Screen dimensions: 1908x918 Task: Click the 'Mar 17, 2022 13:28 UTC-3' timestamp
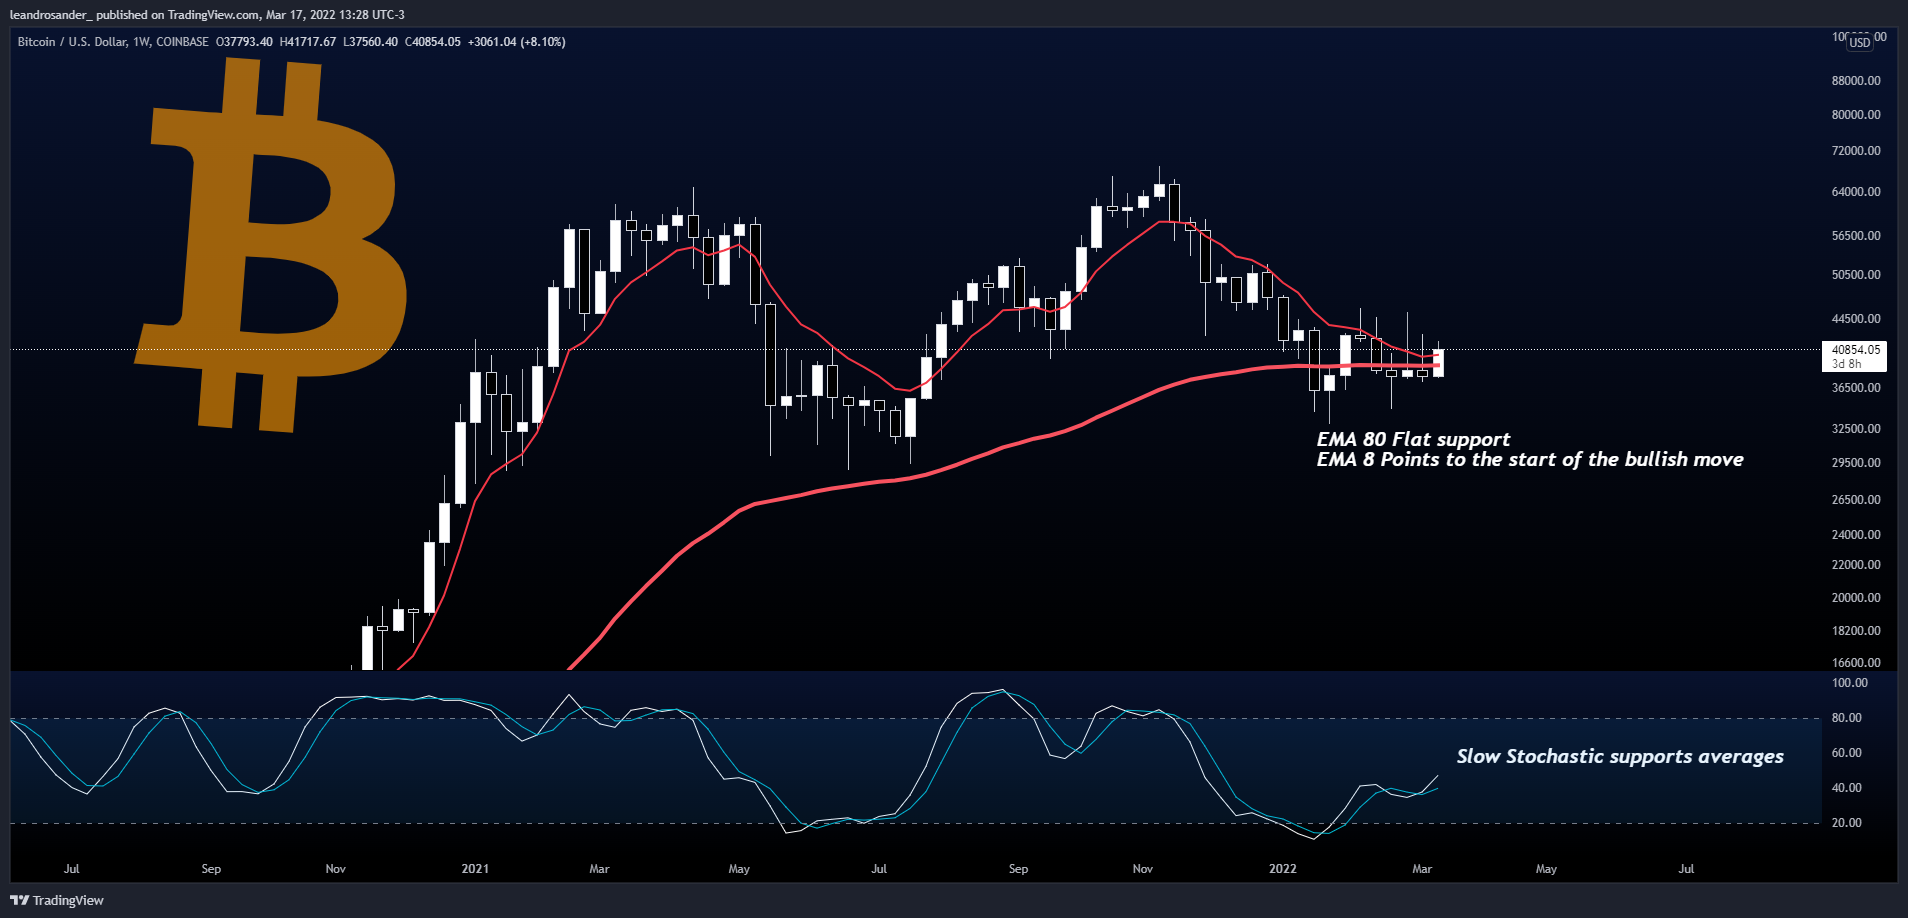(335, 15)
